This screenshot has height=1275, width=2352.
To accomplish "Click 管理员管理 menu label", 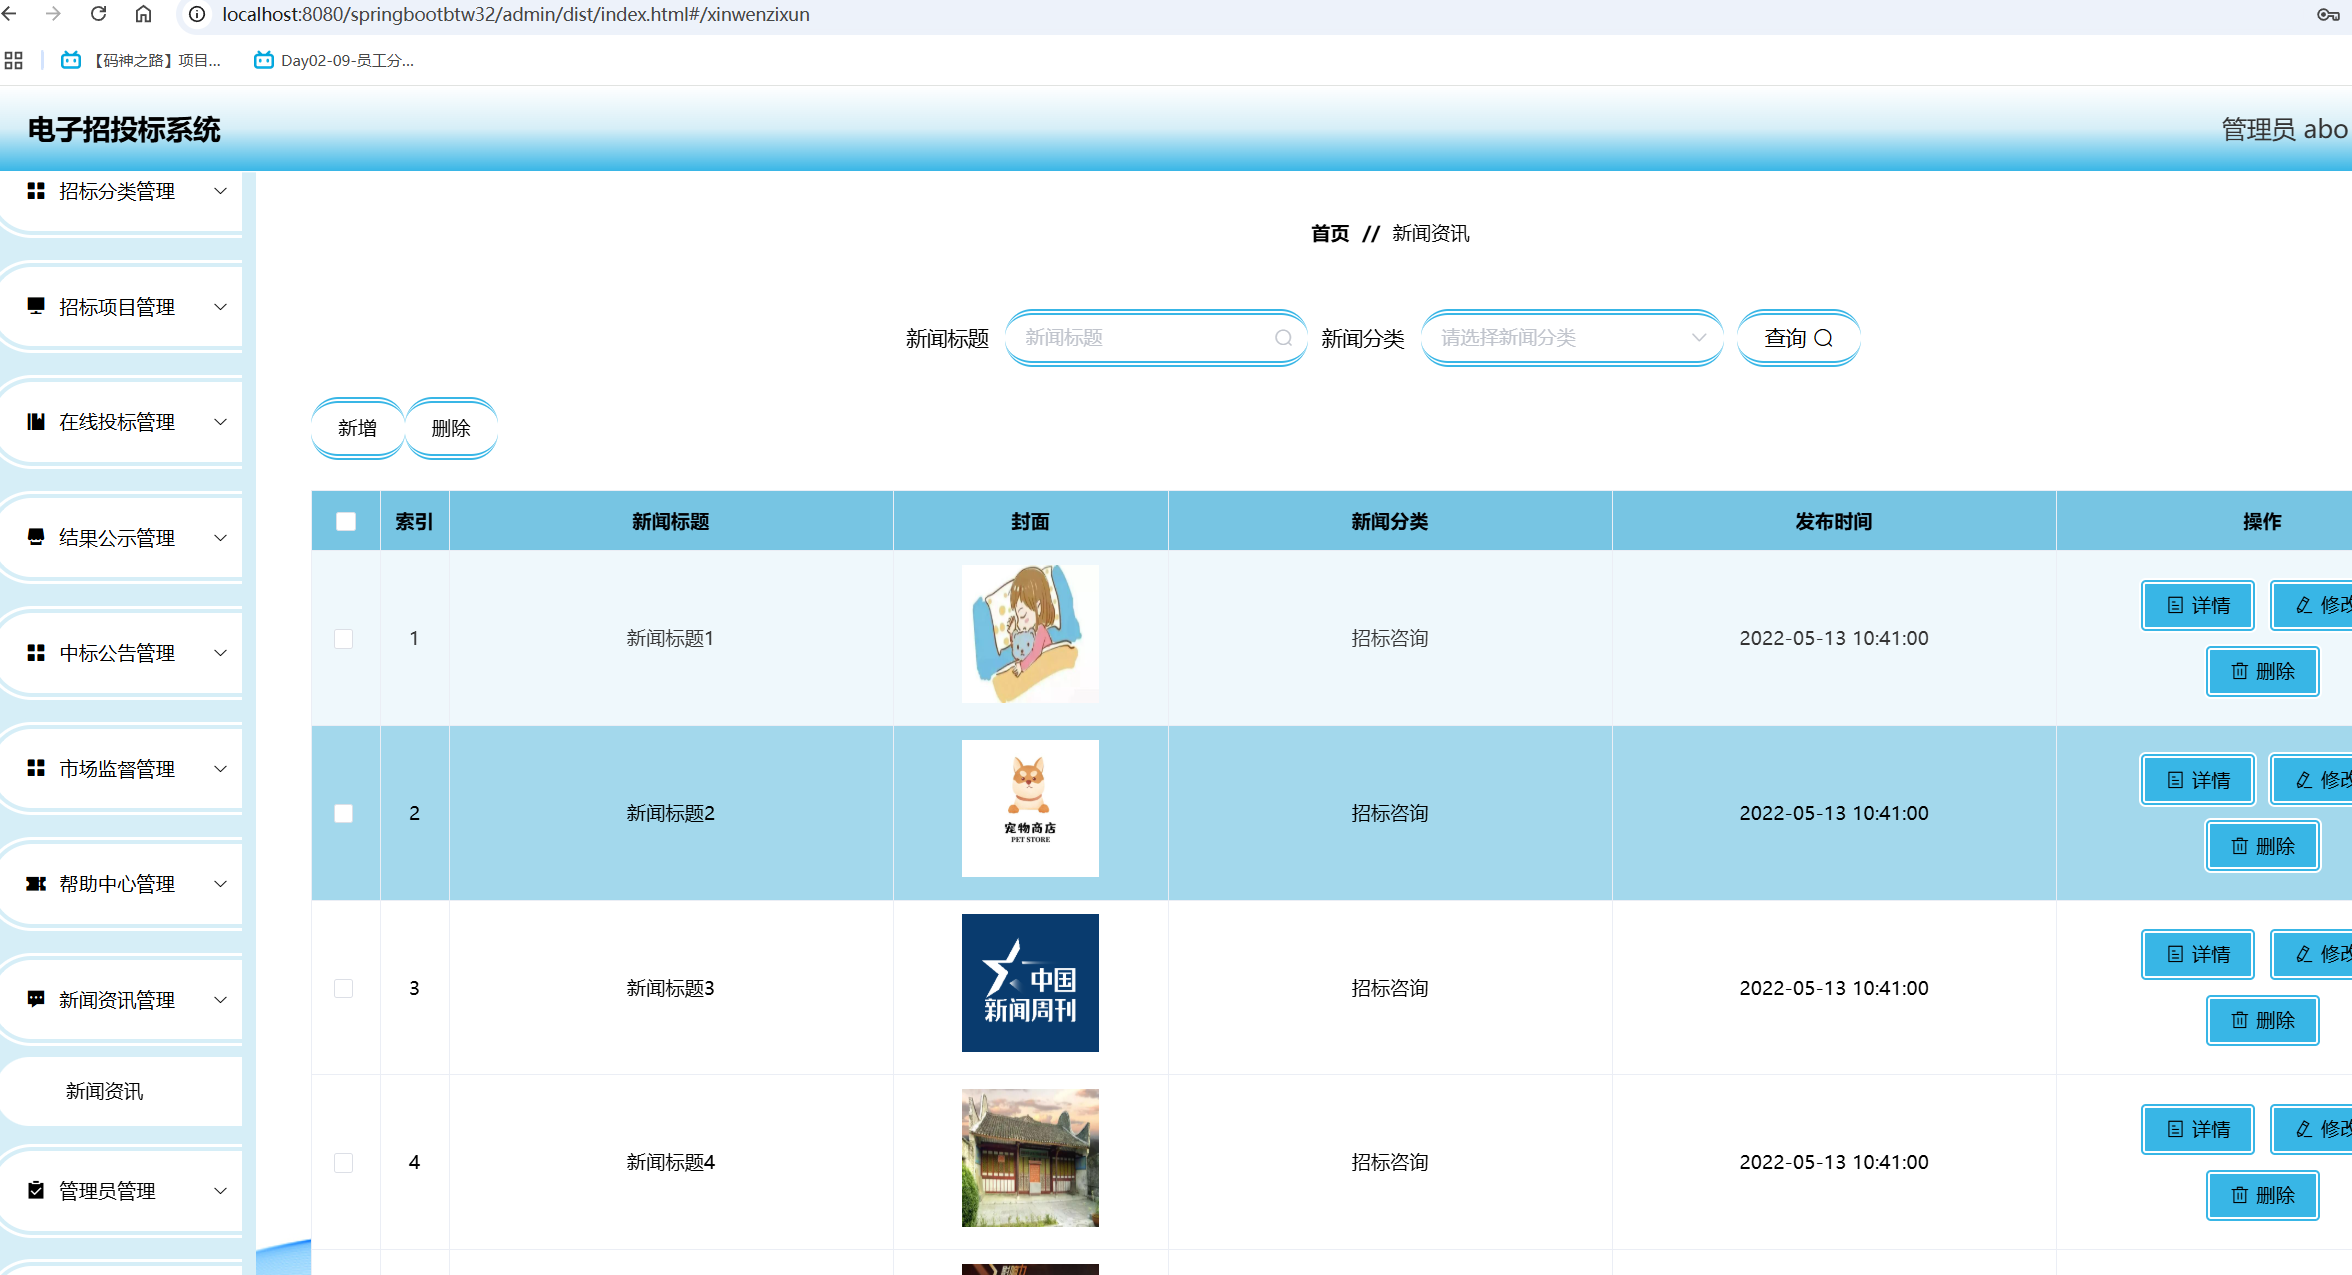I will 107,1191.
